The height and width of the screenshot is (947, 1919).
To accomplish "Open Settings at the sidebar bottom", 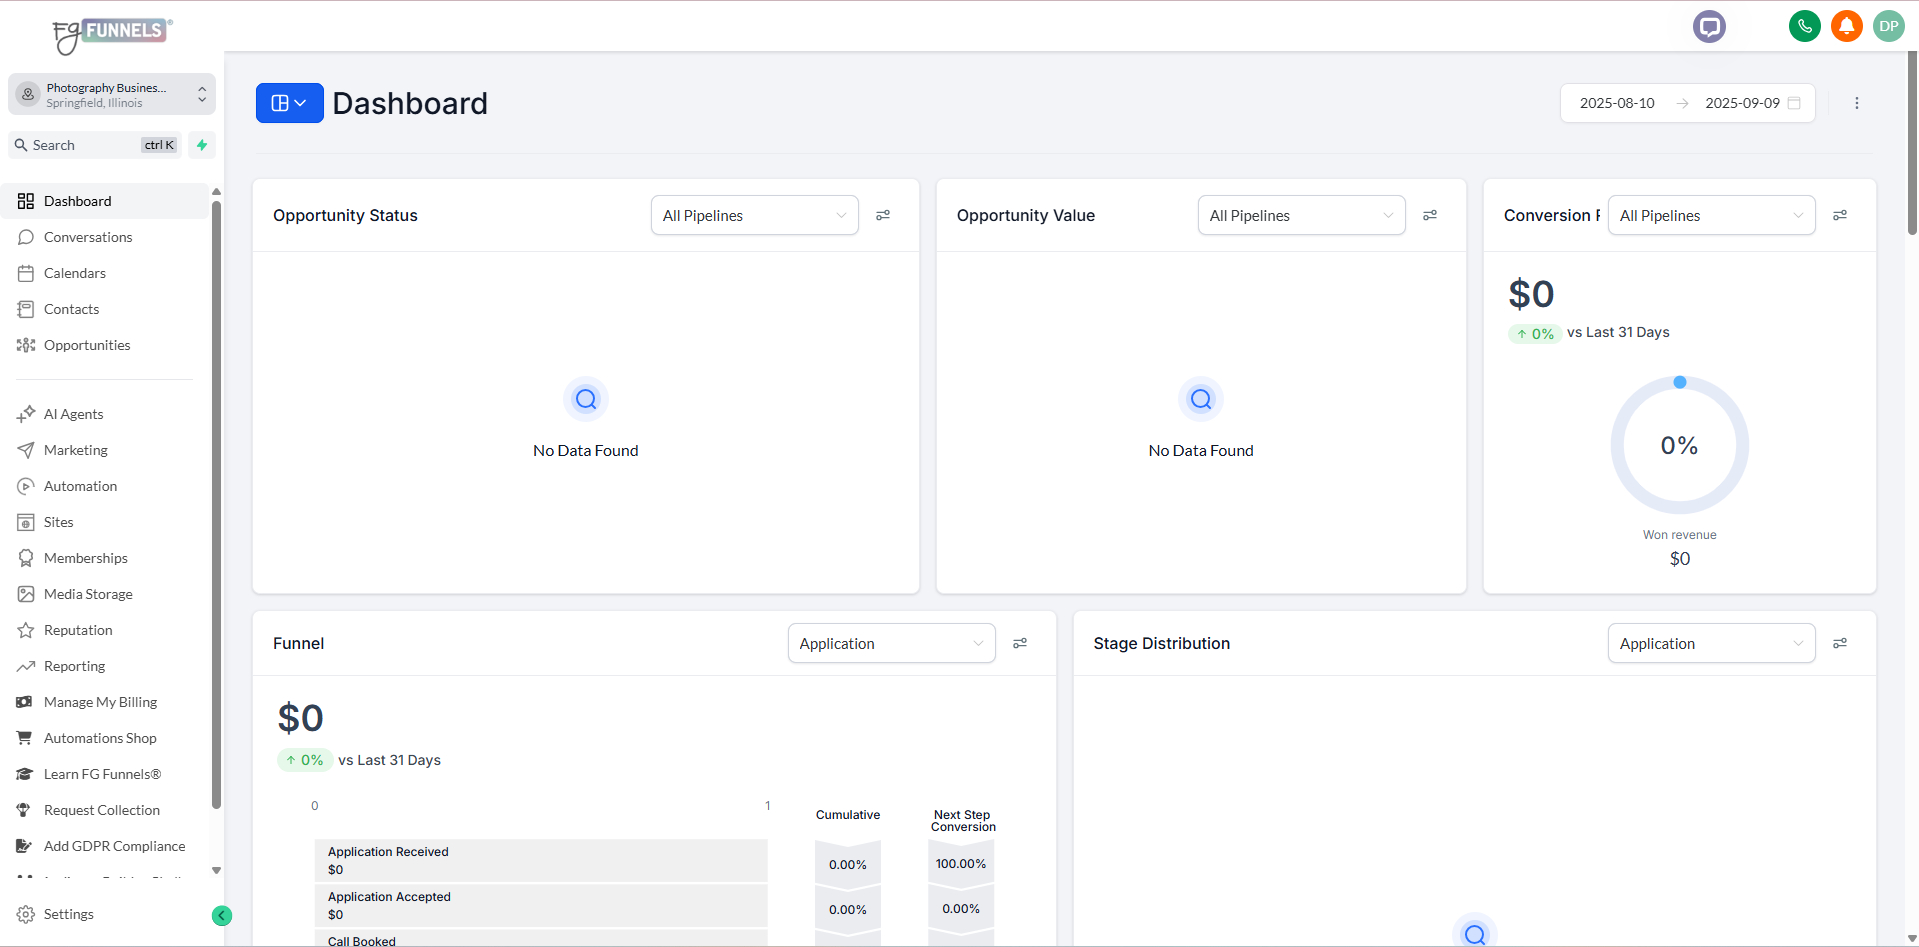I will 68,914.
